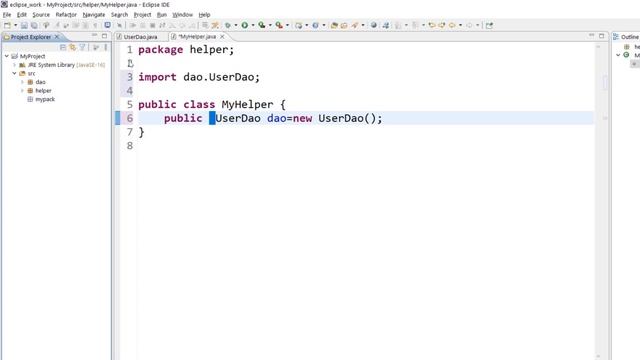Maximize the Project Explorer panel
640x360 pixels.
(x=104, y=36)
